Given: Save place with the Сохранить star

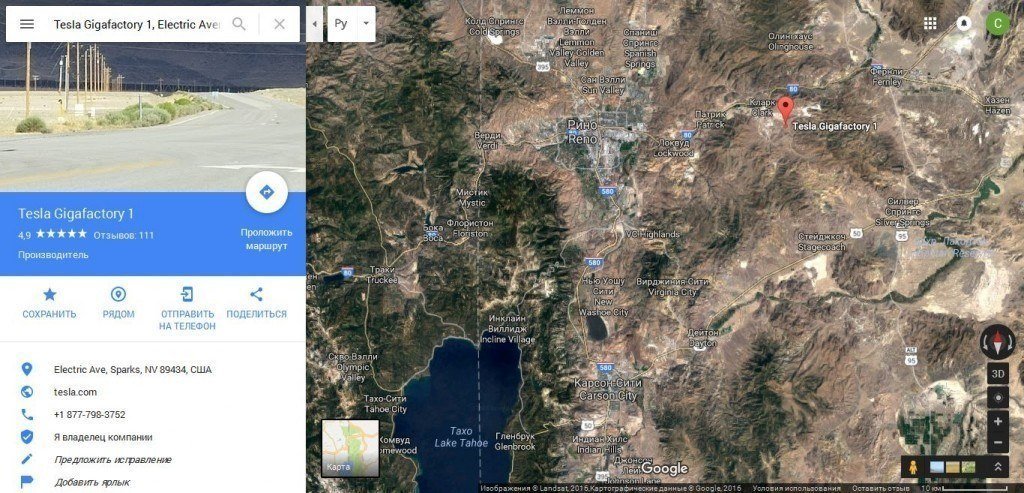Looking at the screenshot, I should (x=50, y=304).
